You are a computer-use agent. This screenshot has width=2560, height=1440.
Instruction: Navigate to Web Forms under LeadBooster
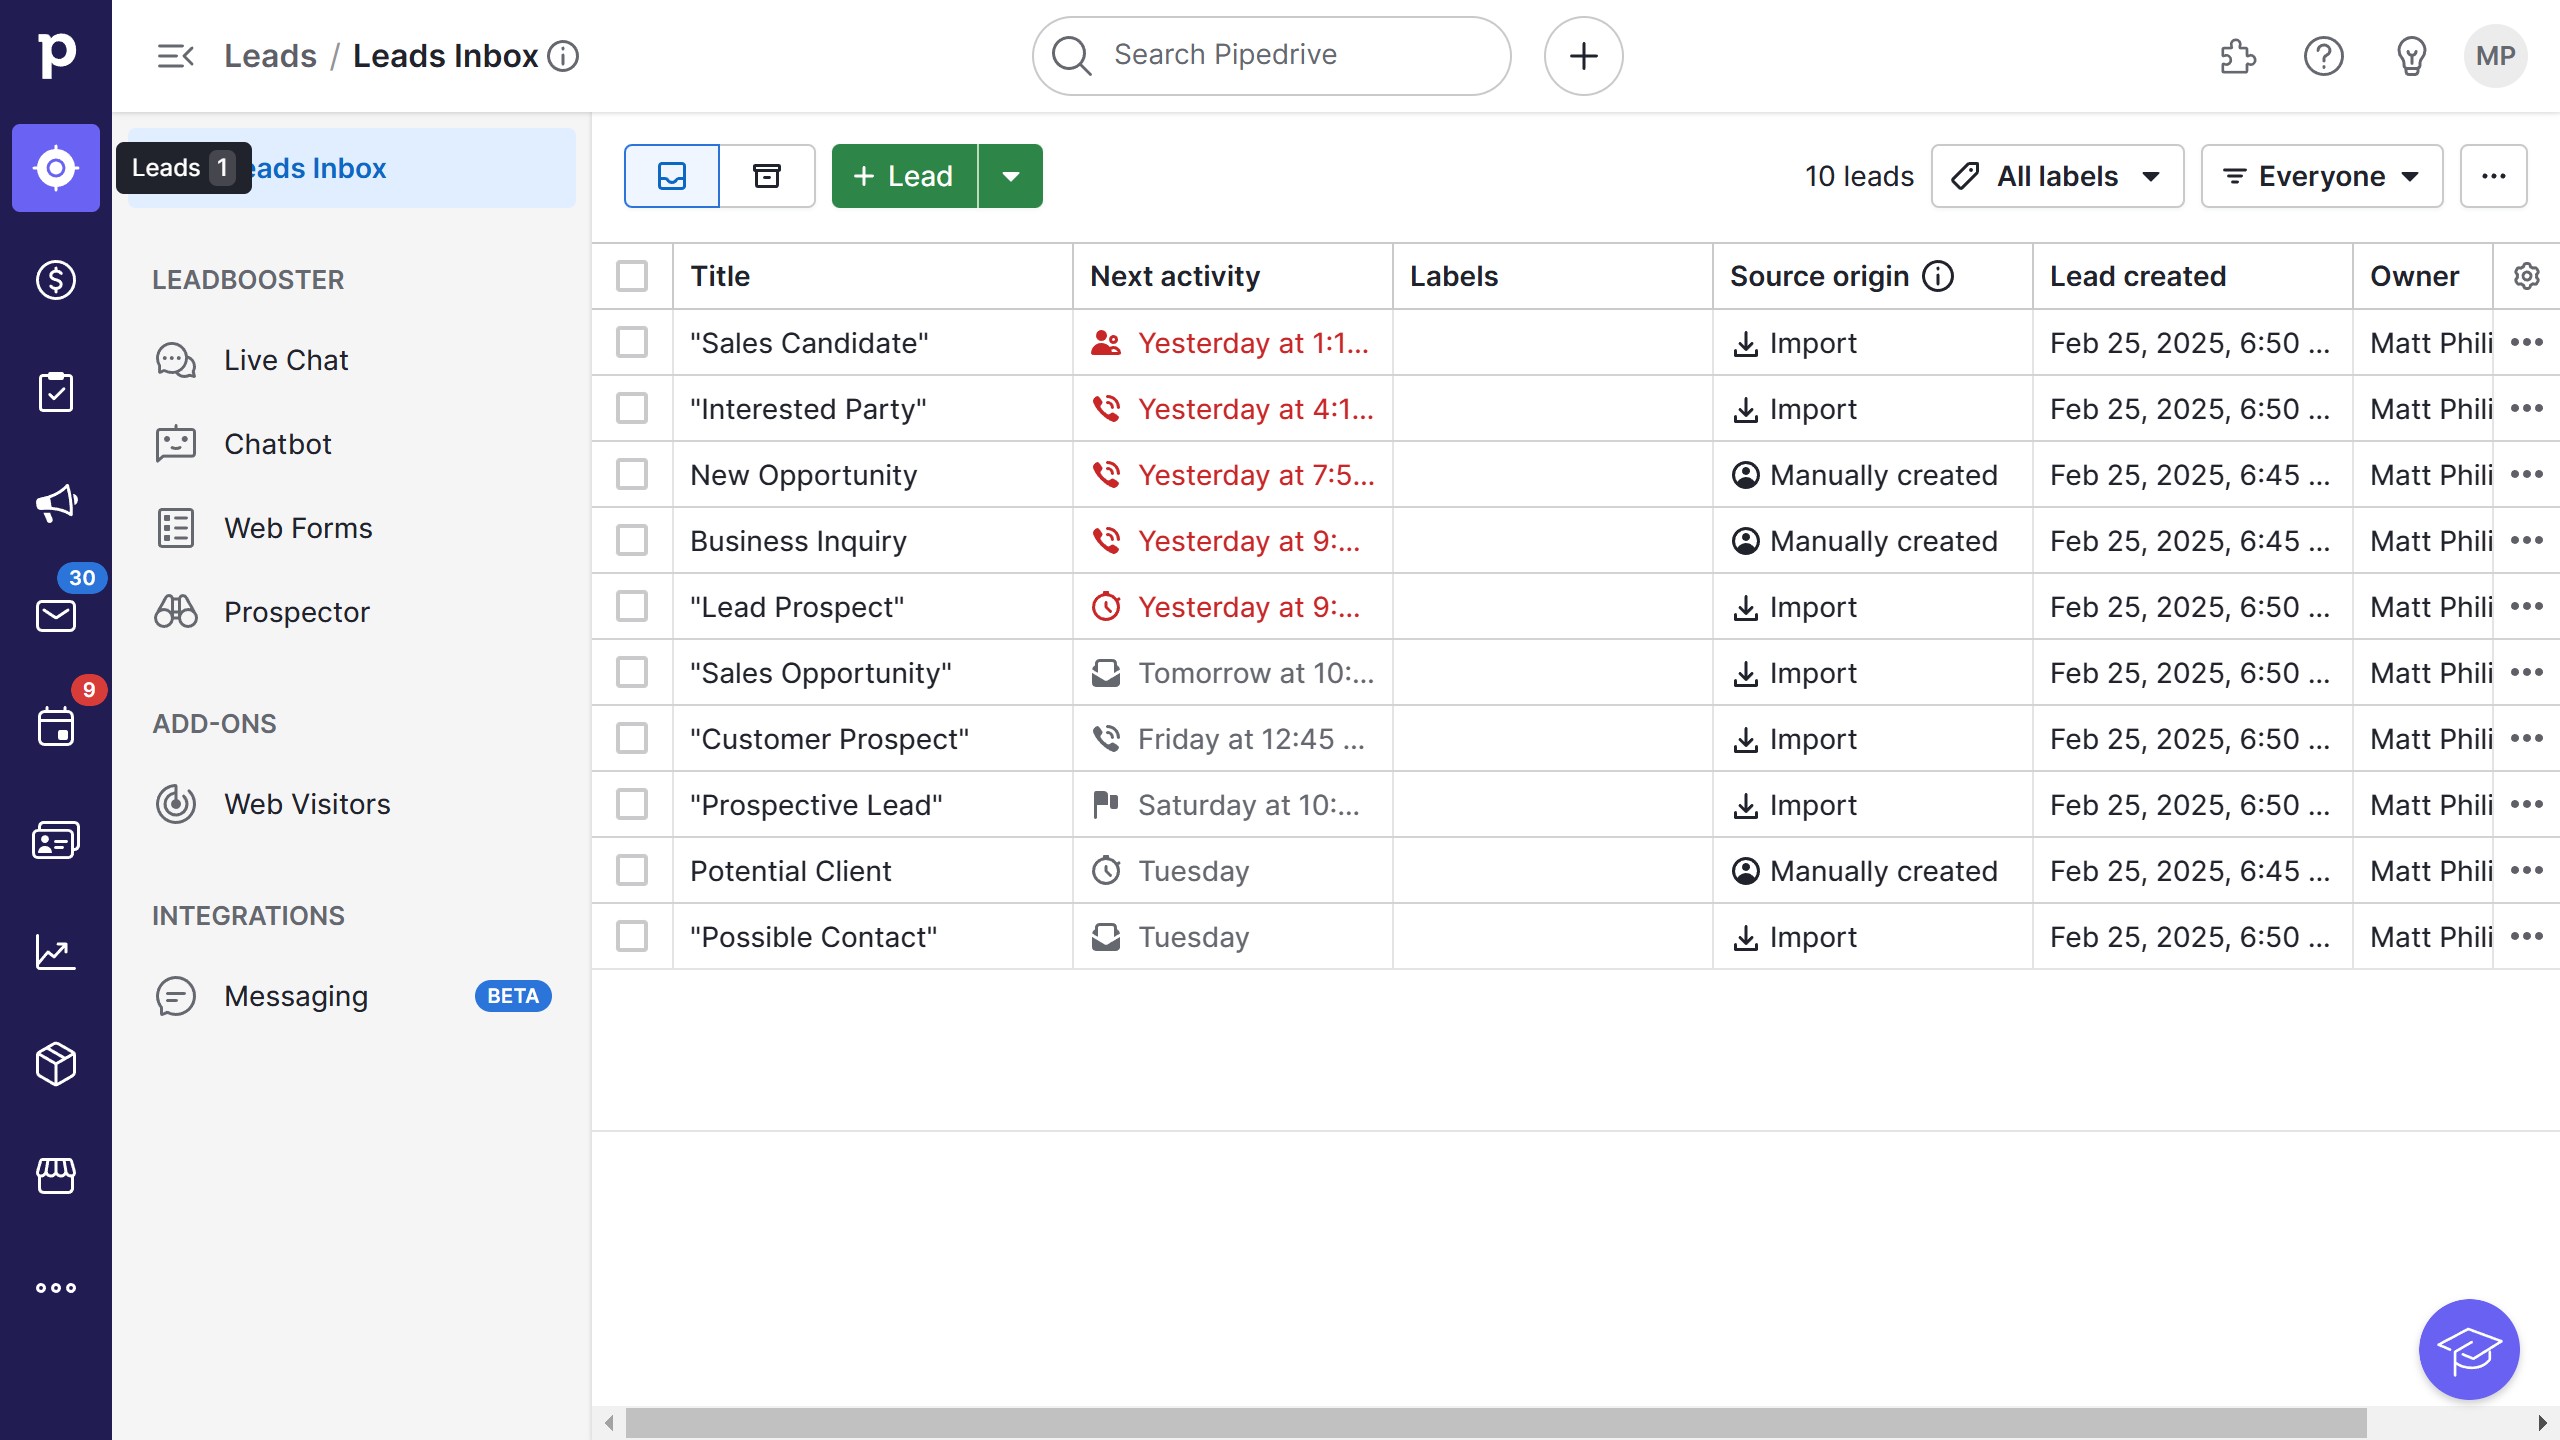pyautogui.click(x=297, y=527)
